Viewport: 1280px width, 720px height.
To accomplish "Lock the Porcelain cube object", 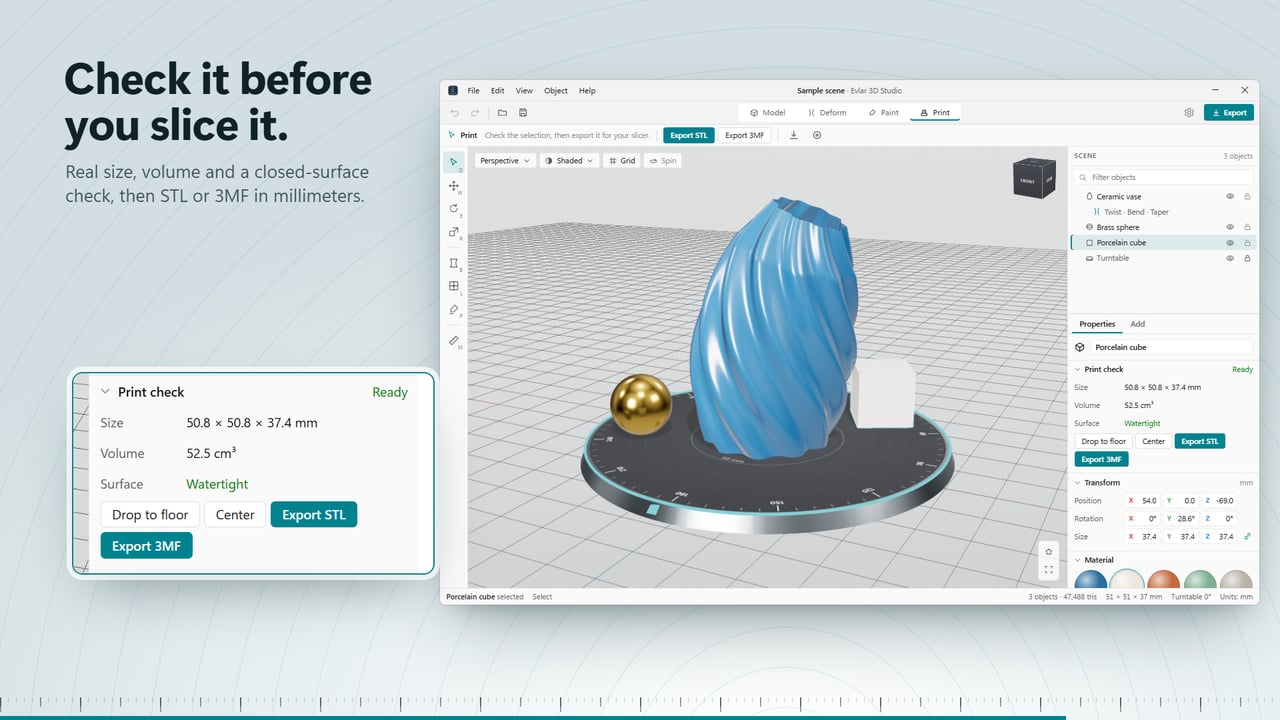I will [x=1247, y=243].
